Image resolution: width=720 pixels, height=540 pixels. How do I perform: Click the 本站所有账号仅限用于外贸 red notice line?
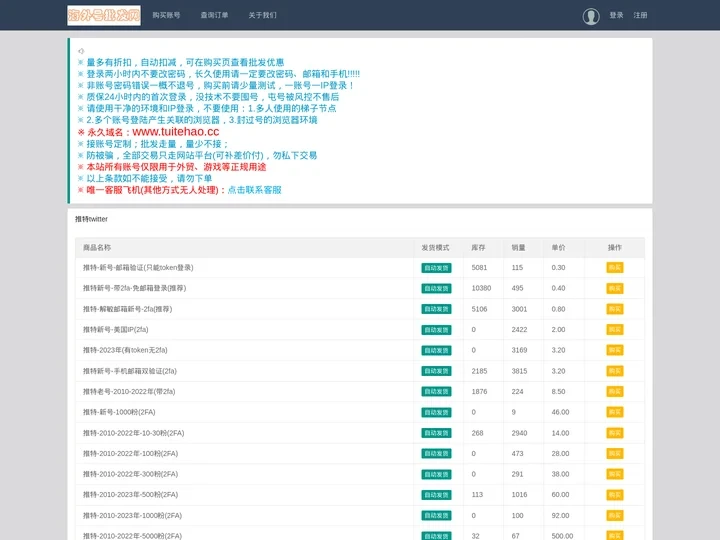tap(172, 167)
